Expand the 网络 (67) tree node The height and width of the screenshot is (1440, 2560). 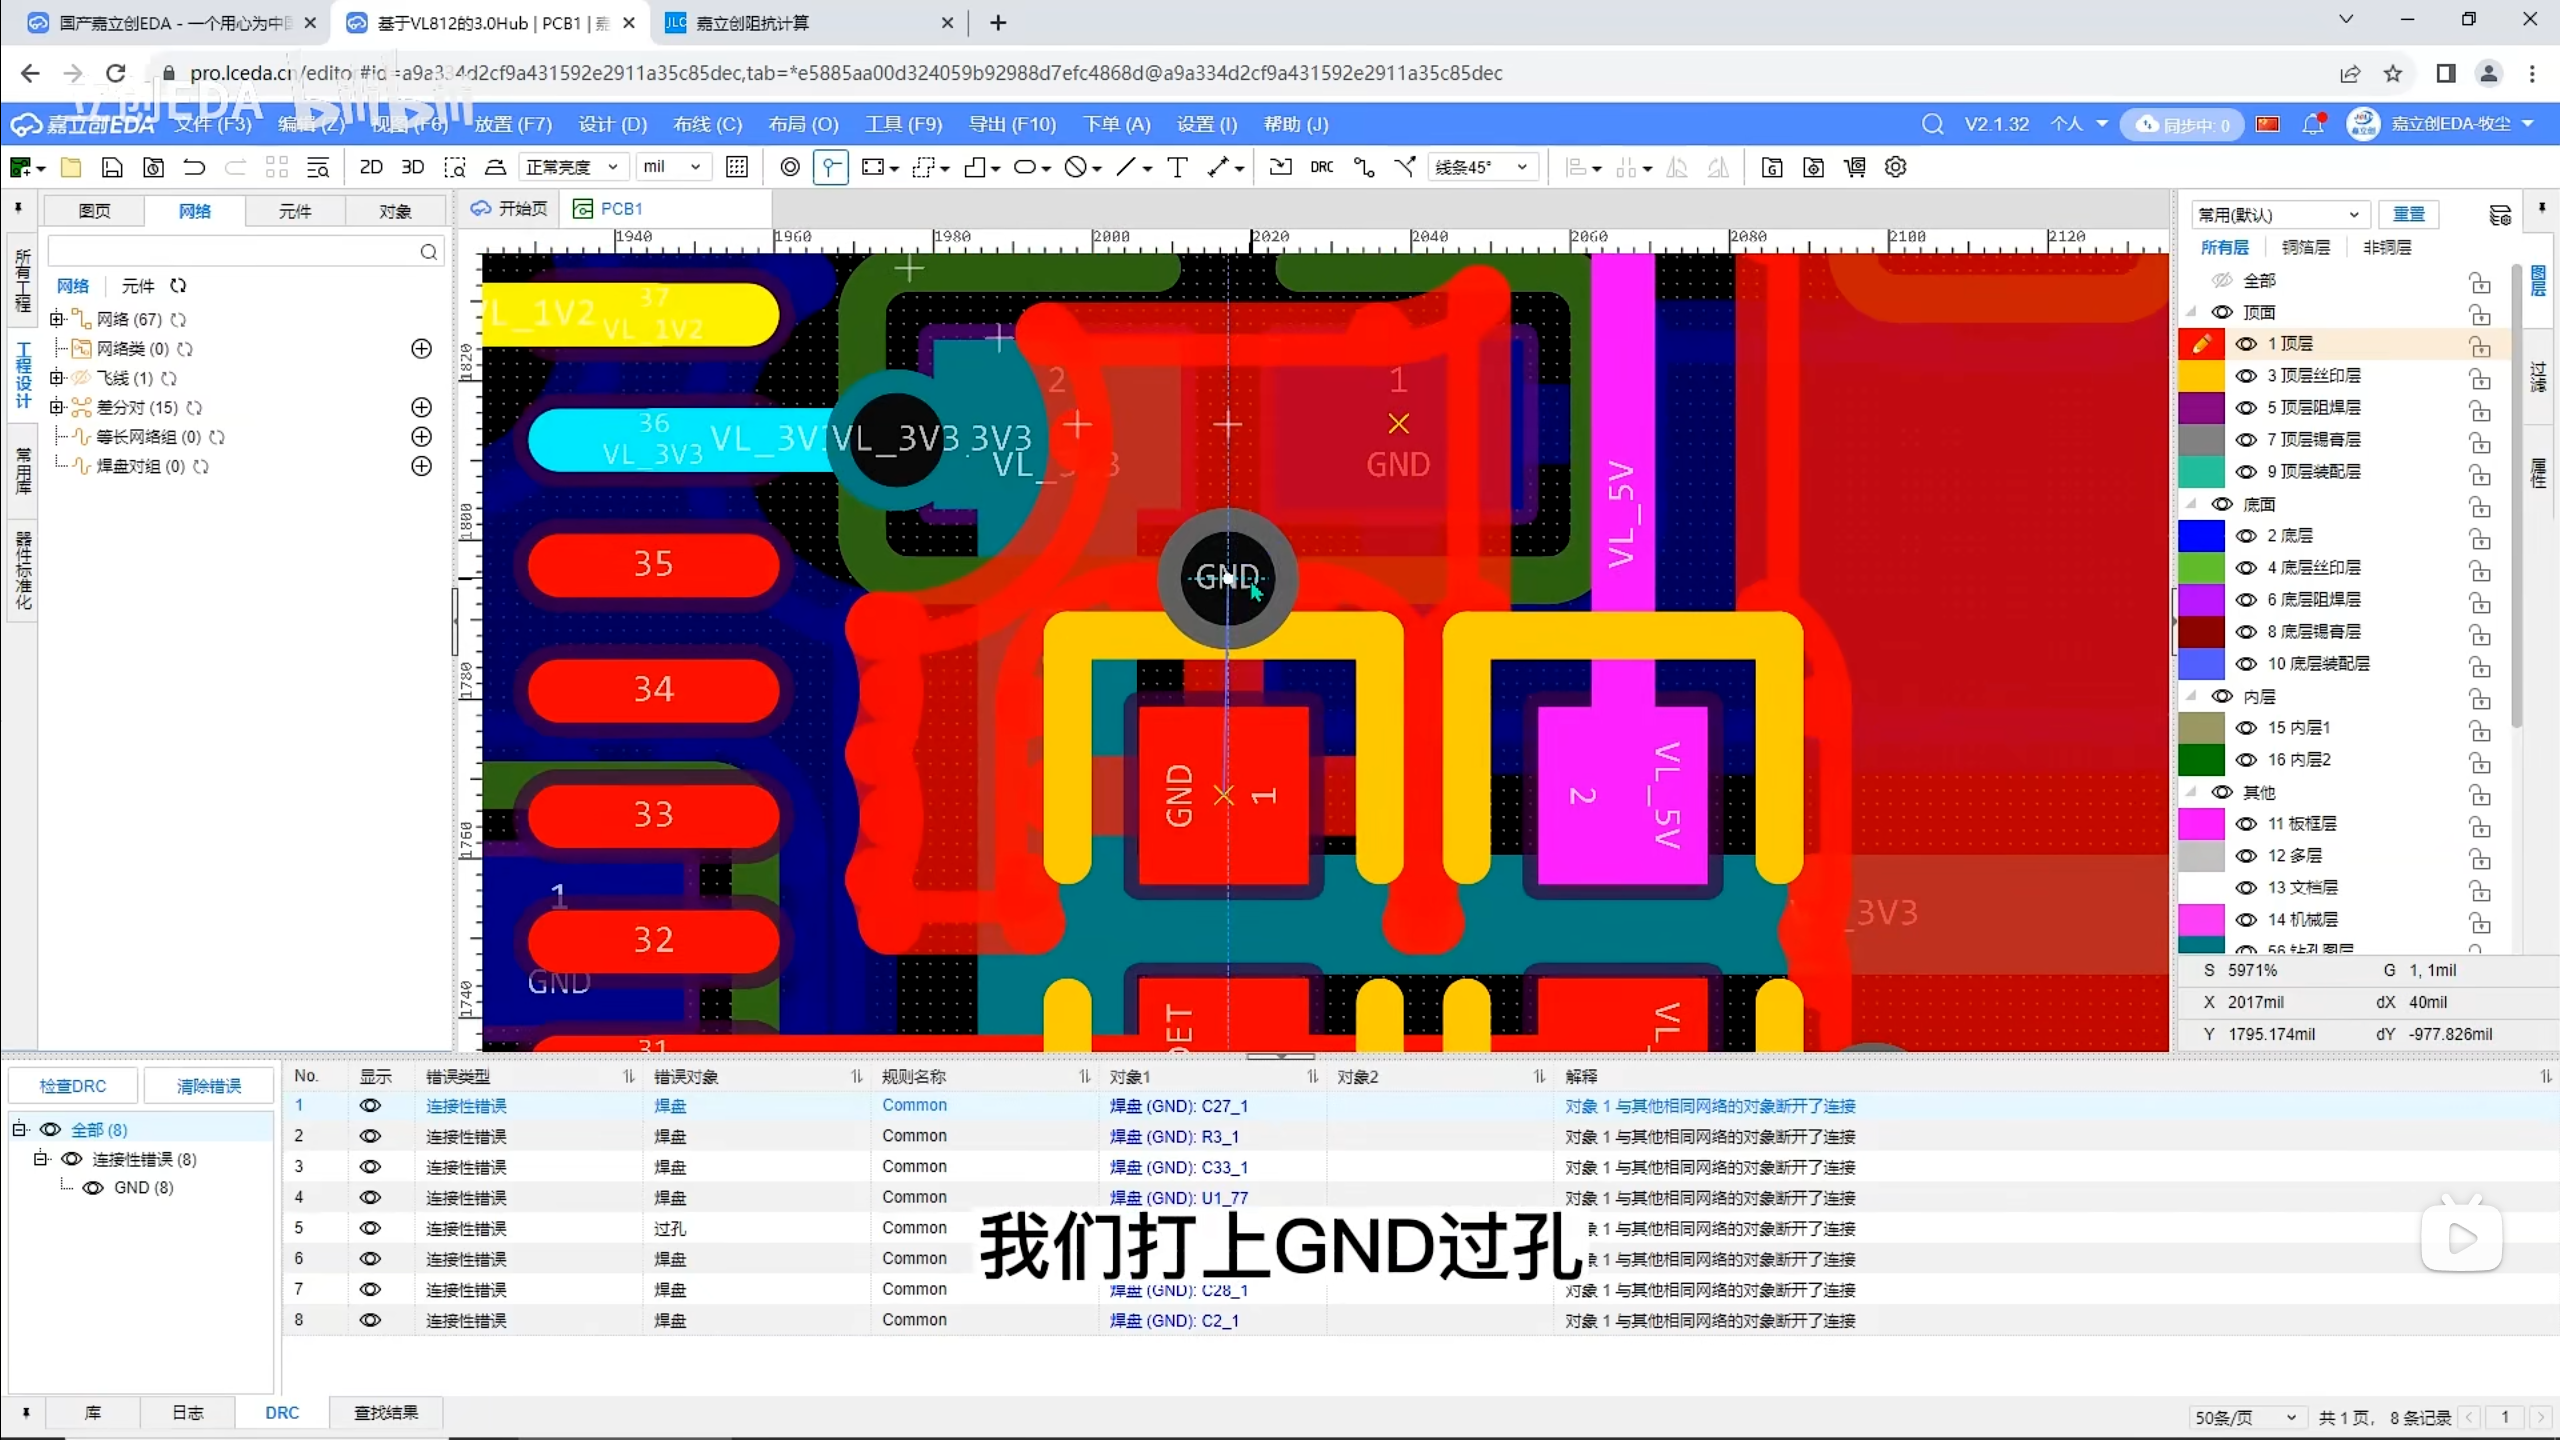click(57, 319)
